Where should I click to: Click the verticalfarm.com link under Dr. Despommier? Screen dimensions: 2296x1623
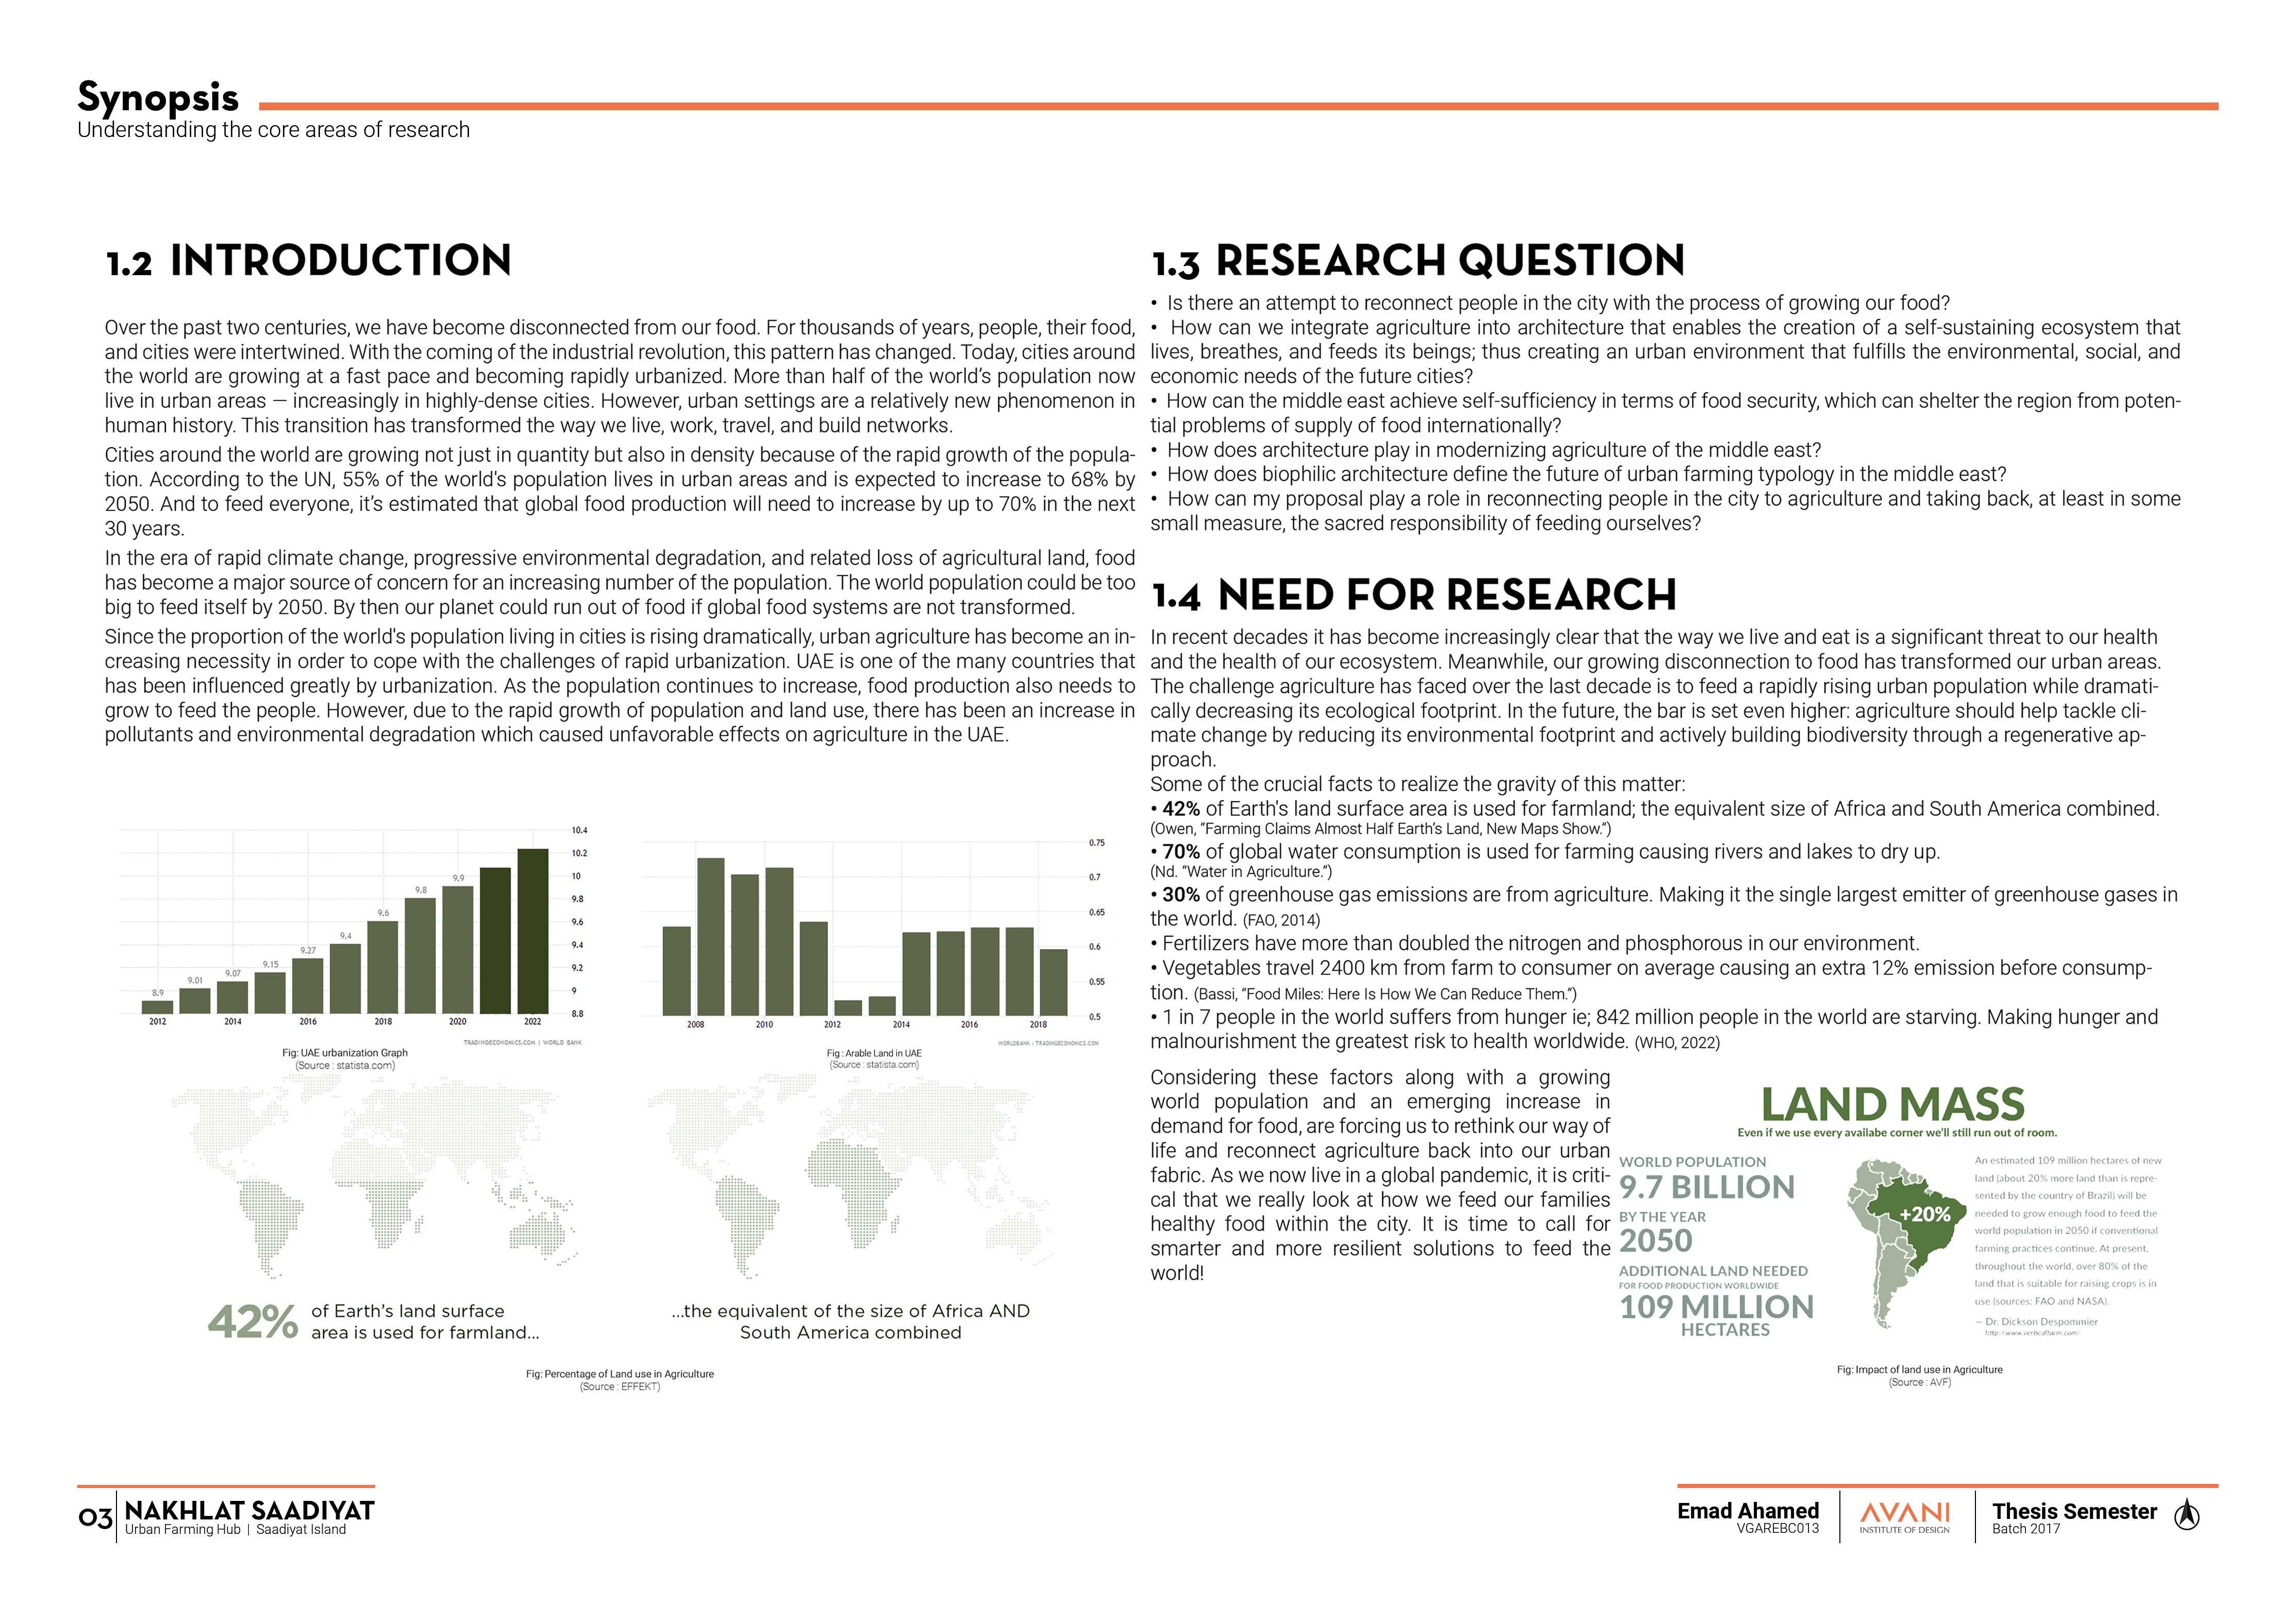(x=2032, y=1333)
